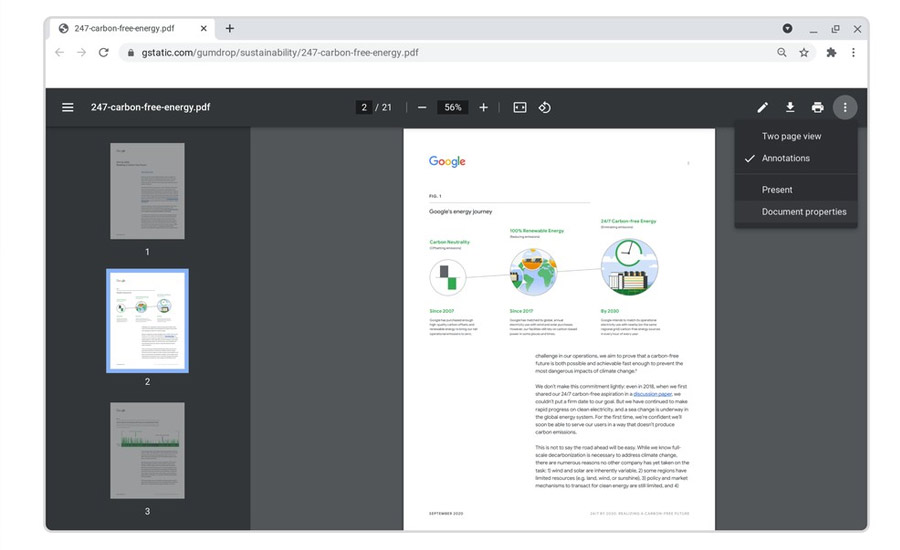Click the 'FIG. 1' caption
Viewport: 900px width, 550px height.
click(x=435, y=196)
